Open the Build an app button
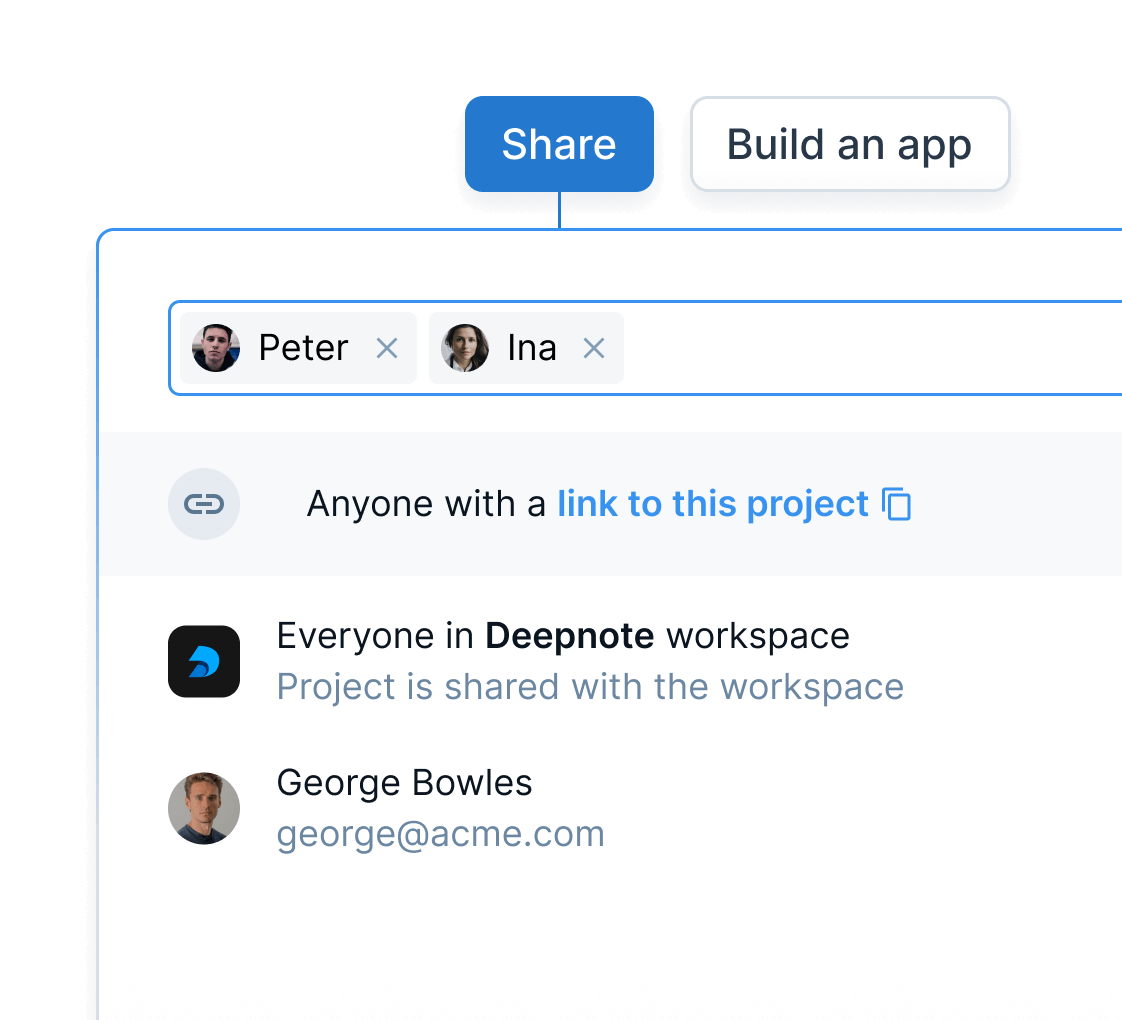The height and width of the screenshot is (1020, 1122). tap(849, 144)
